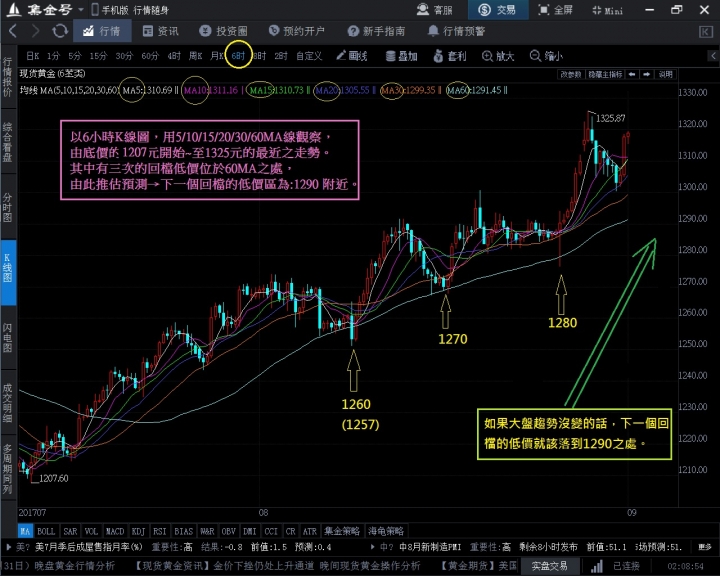Viewport: 720px width, 576px height.
Task: Check the signal strength connection icon
Action: pos(596,566)
